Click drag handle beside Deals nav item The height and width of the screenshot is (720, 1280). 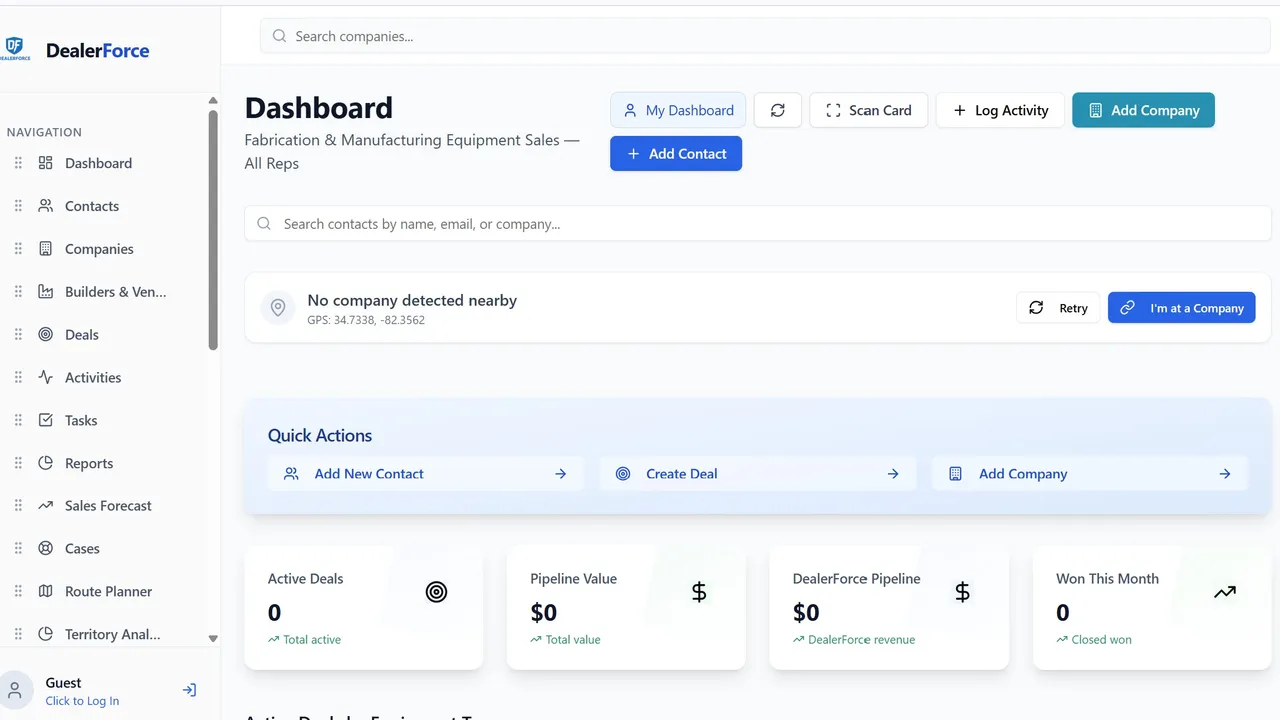coord(18,335)
